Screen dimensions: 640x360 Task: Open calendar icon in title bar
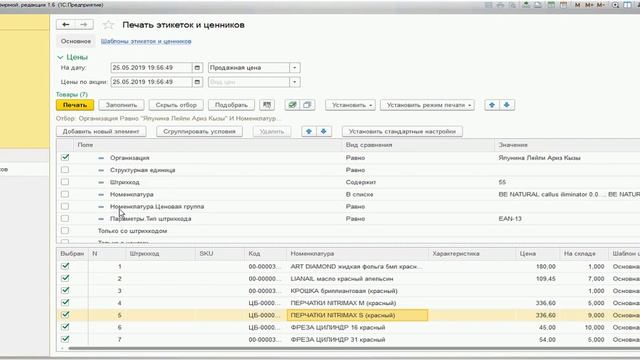(x=563, y=5)
